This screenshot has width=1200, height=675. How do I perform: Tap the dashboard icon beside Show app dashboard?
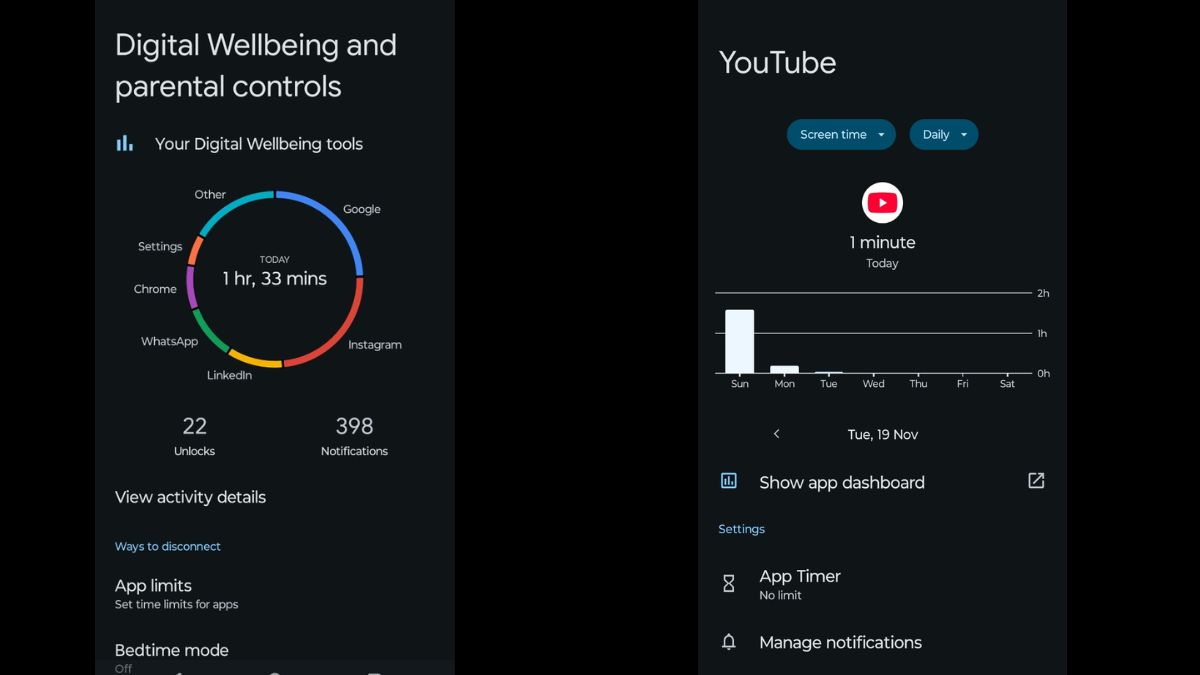pos(729,481)
